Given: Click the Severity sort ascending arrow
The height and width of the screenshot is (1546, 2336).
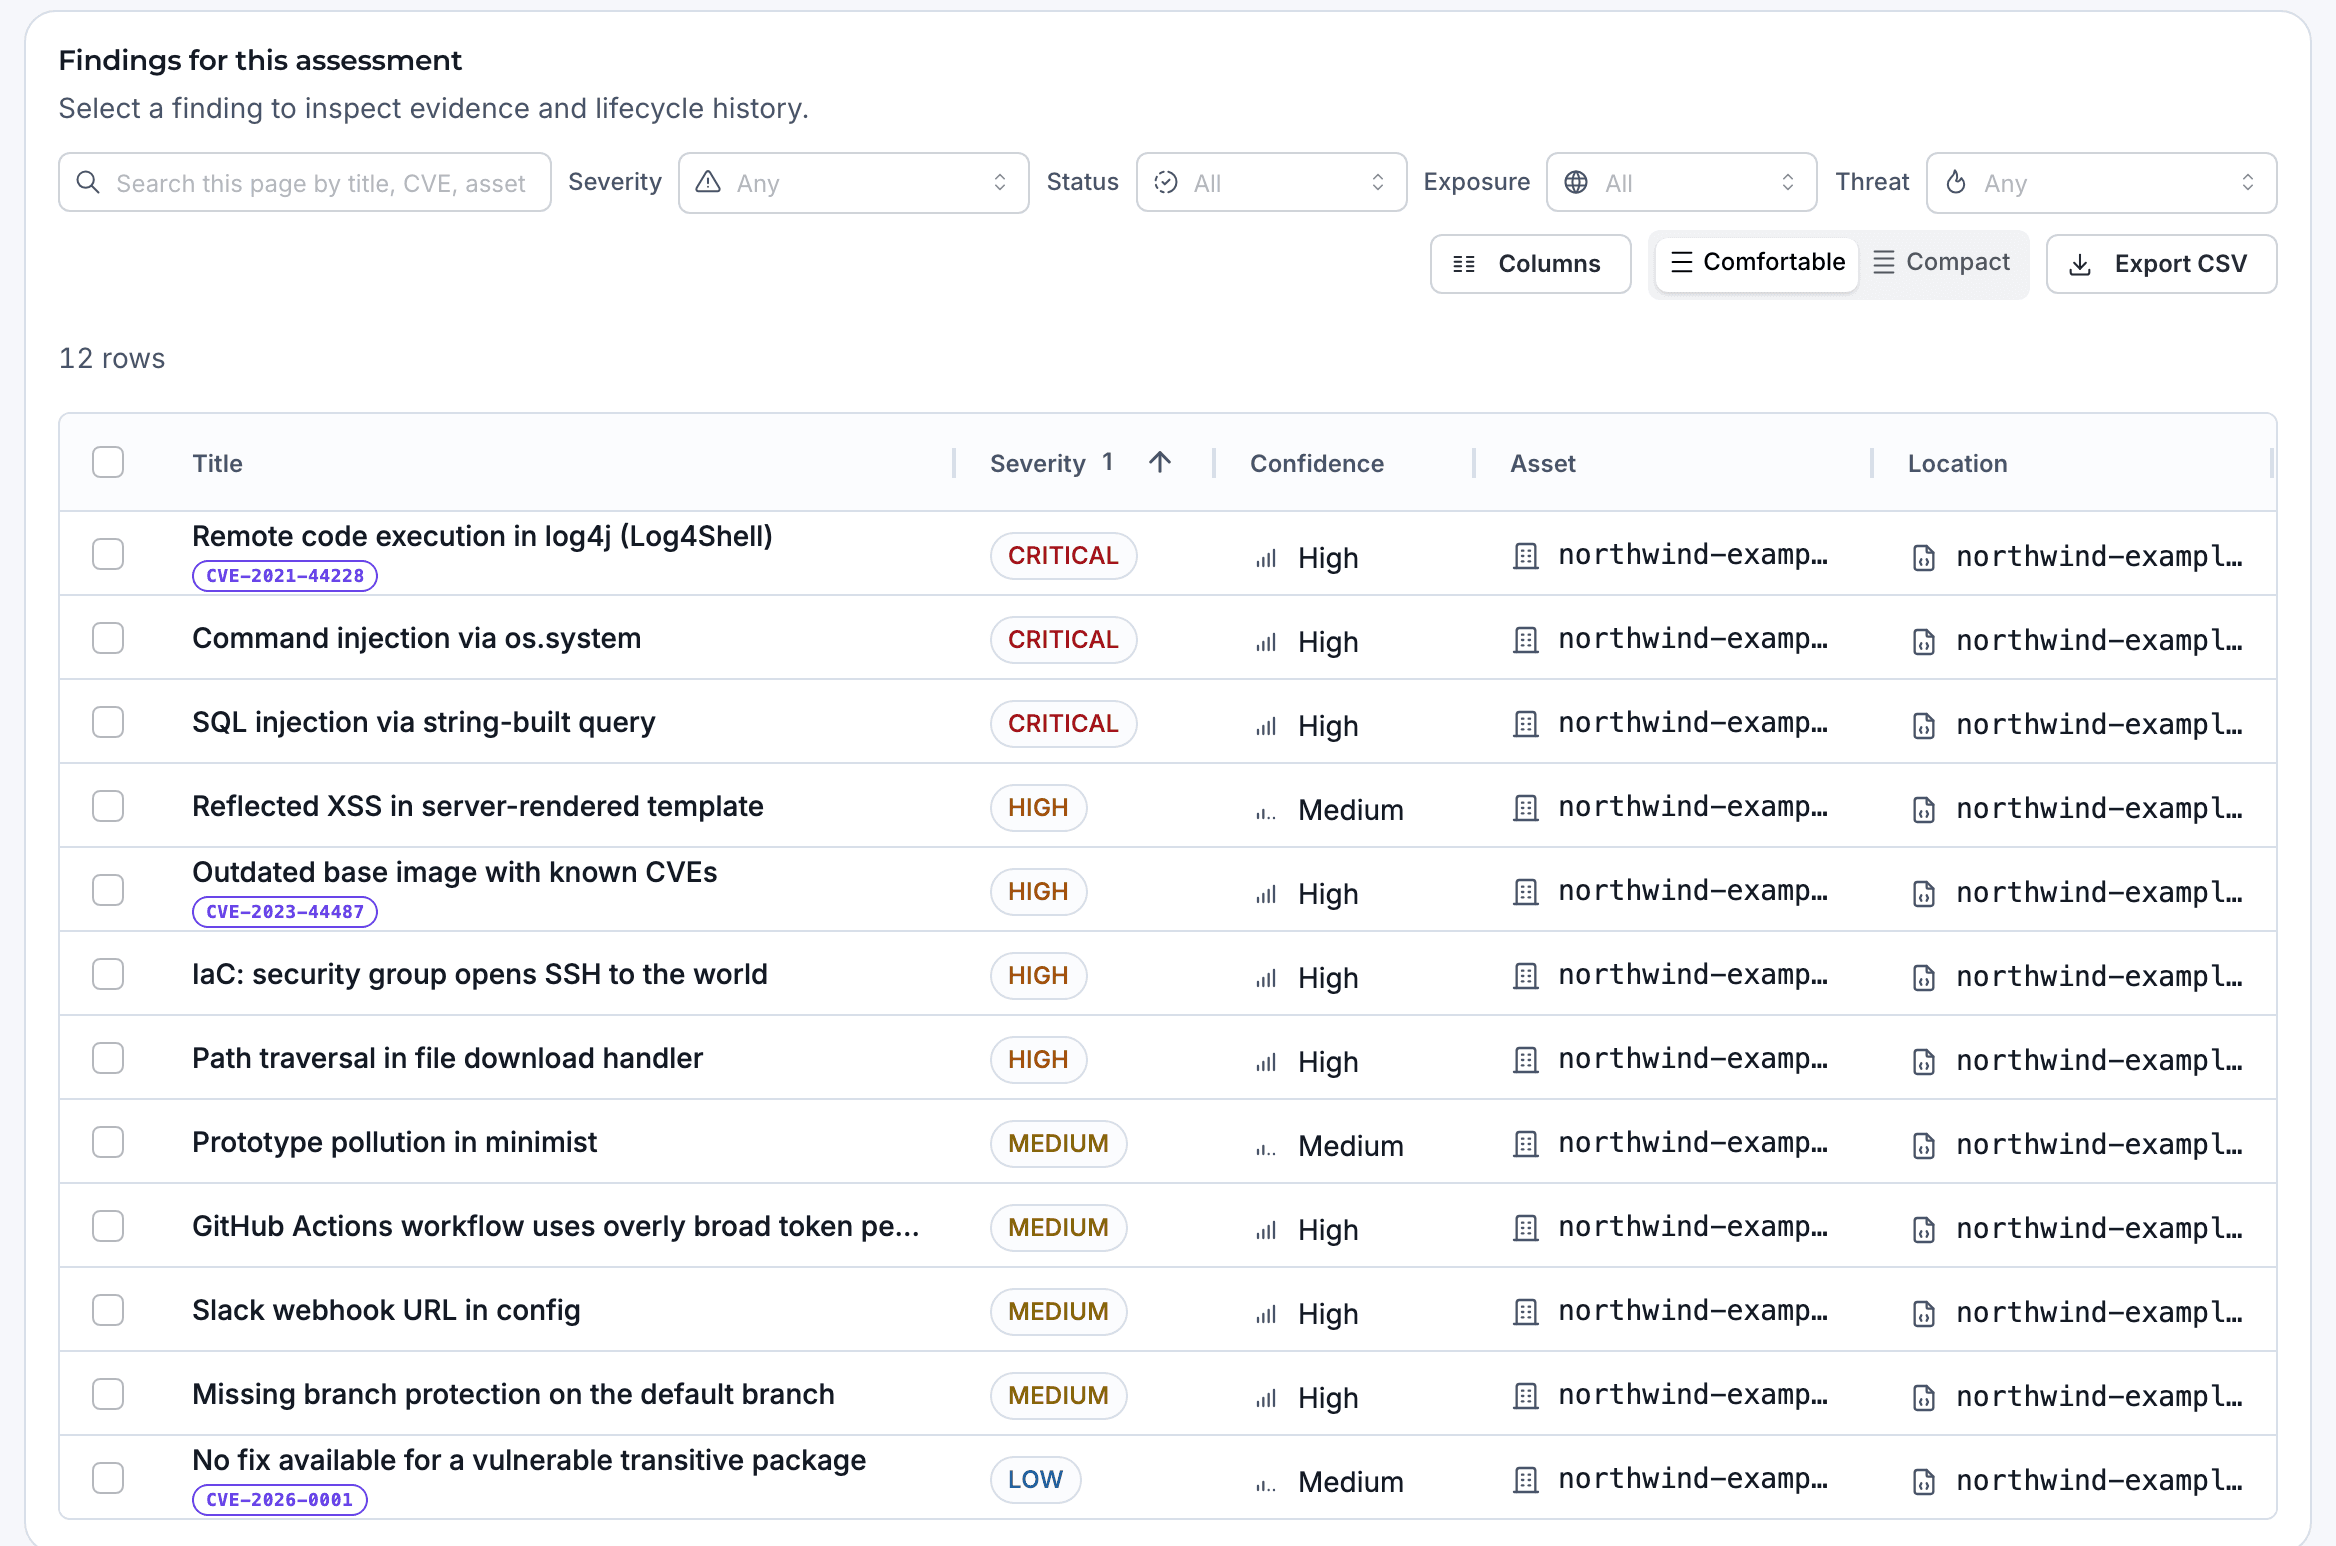Looking at the screenshot, I should [1160, 462].
